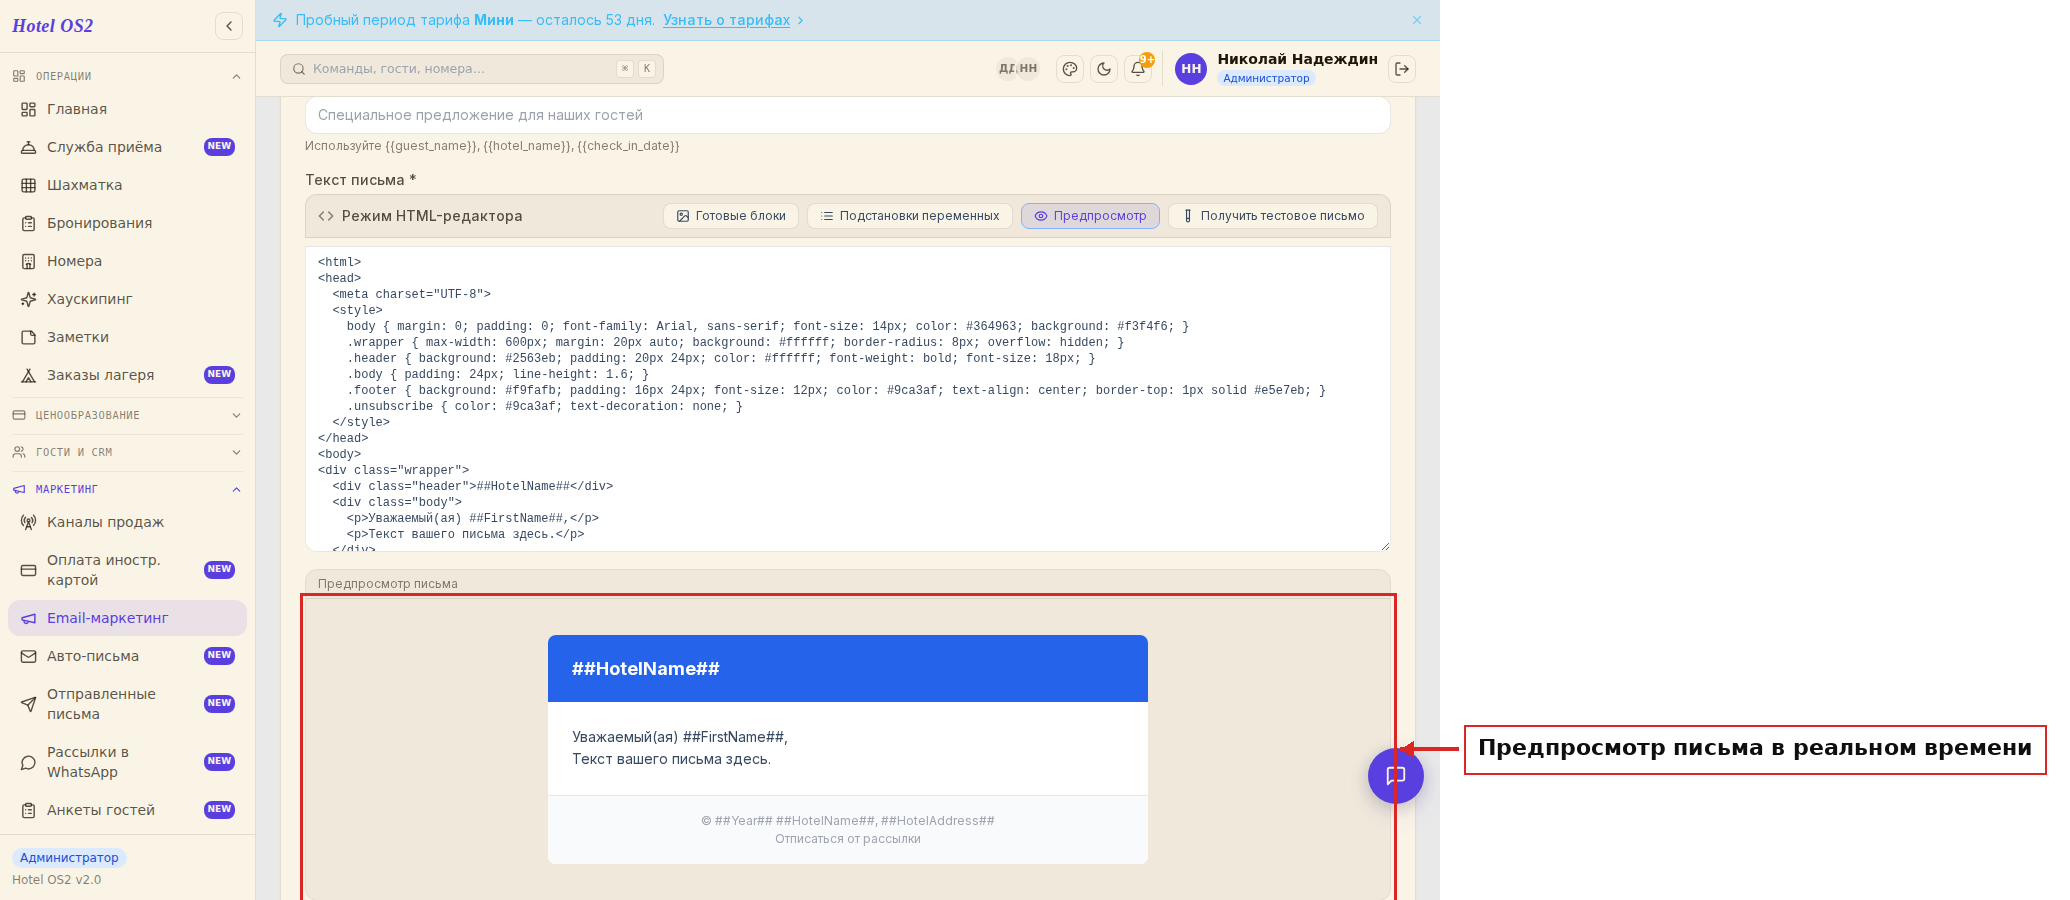This screenshot has height=900, width=2070.
Task: Collapse the Маркетинг sidebar group
Action: (x=127, y=489)
